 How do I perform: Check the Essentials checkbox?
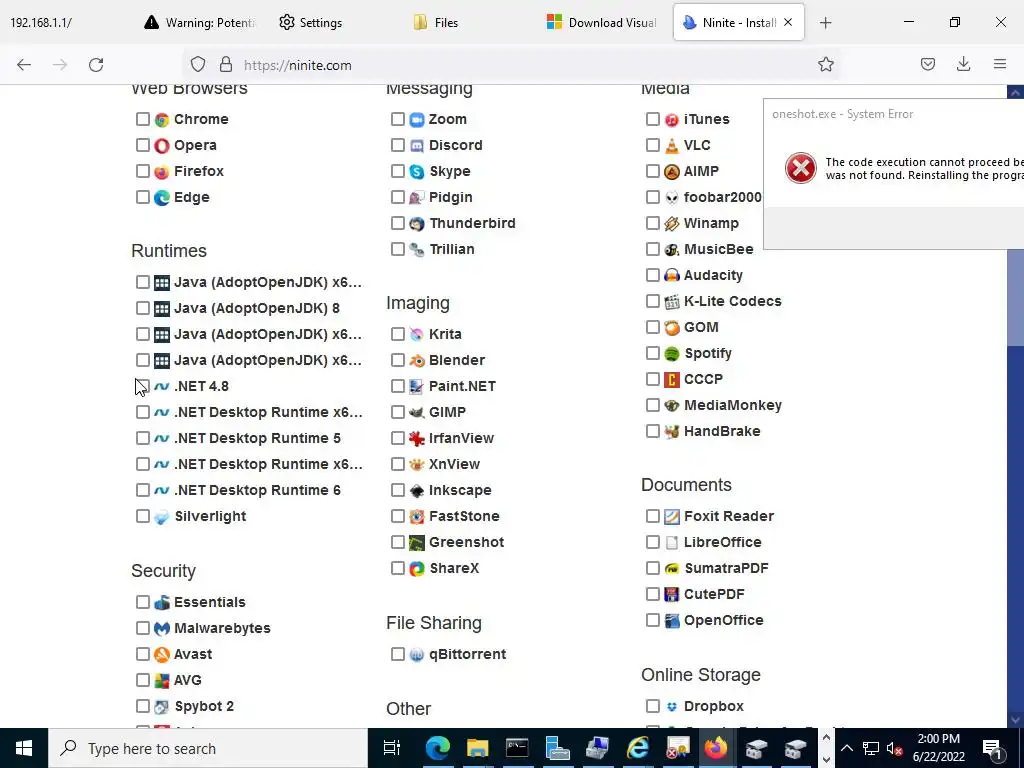tap(142, 602)
